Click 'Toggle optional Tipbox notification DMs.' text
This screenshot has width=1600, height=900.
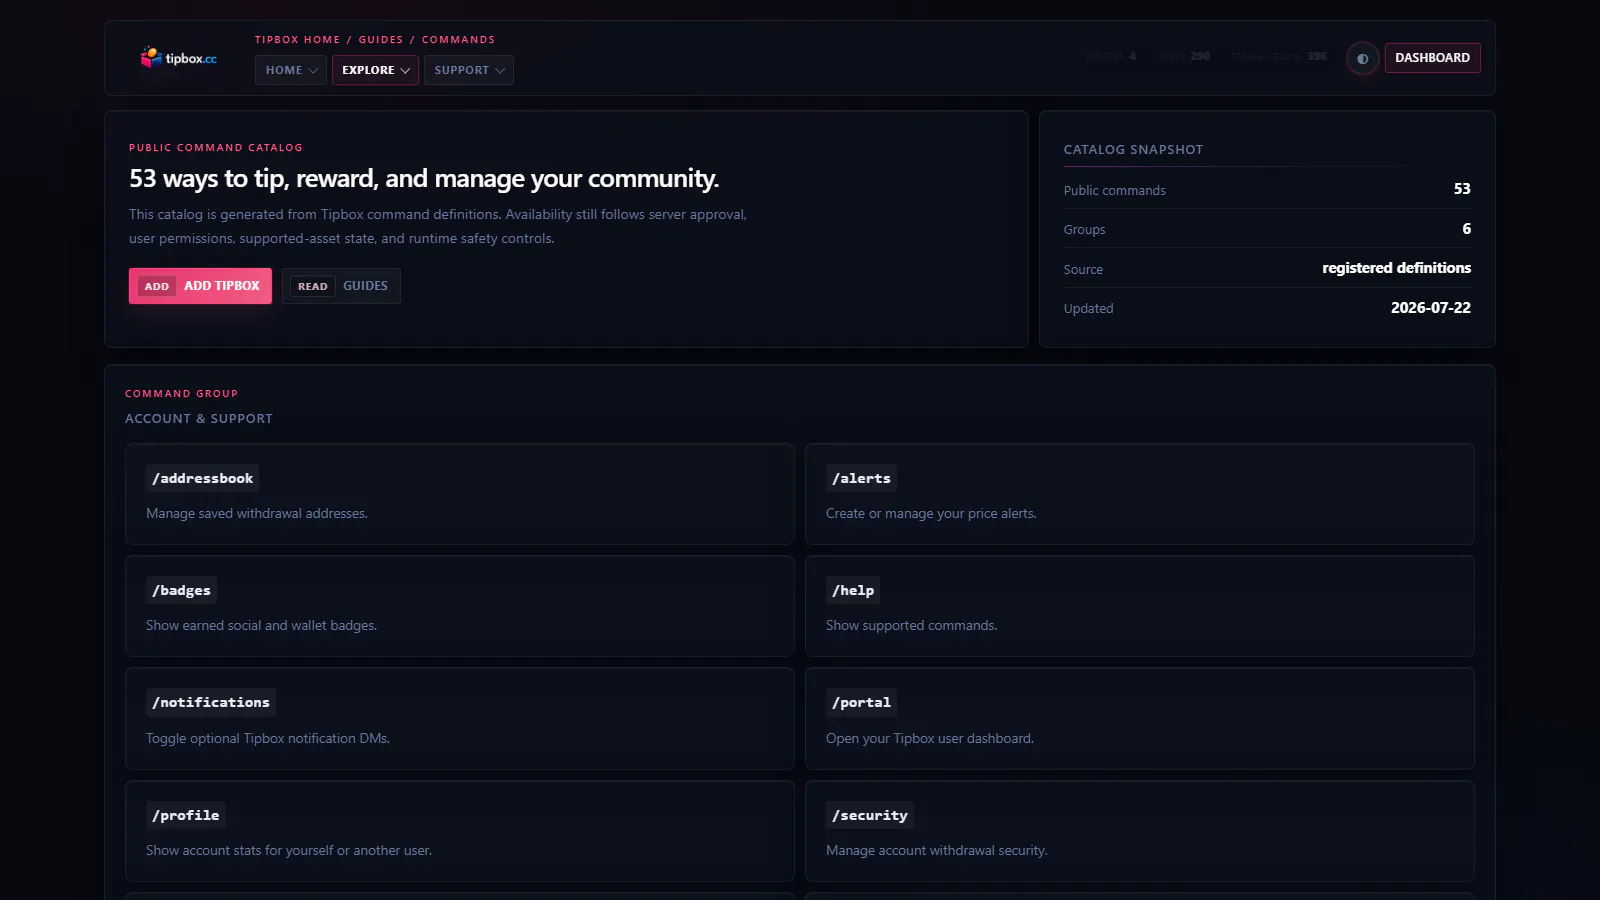click(x=268, y=738)
